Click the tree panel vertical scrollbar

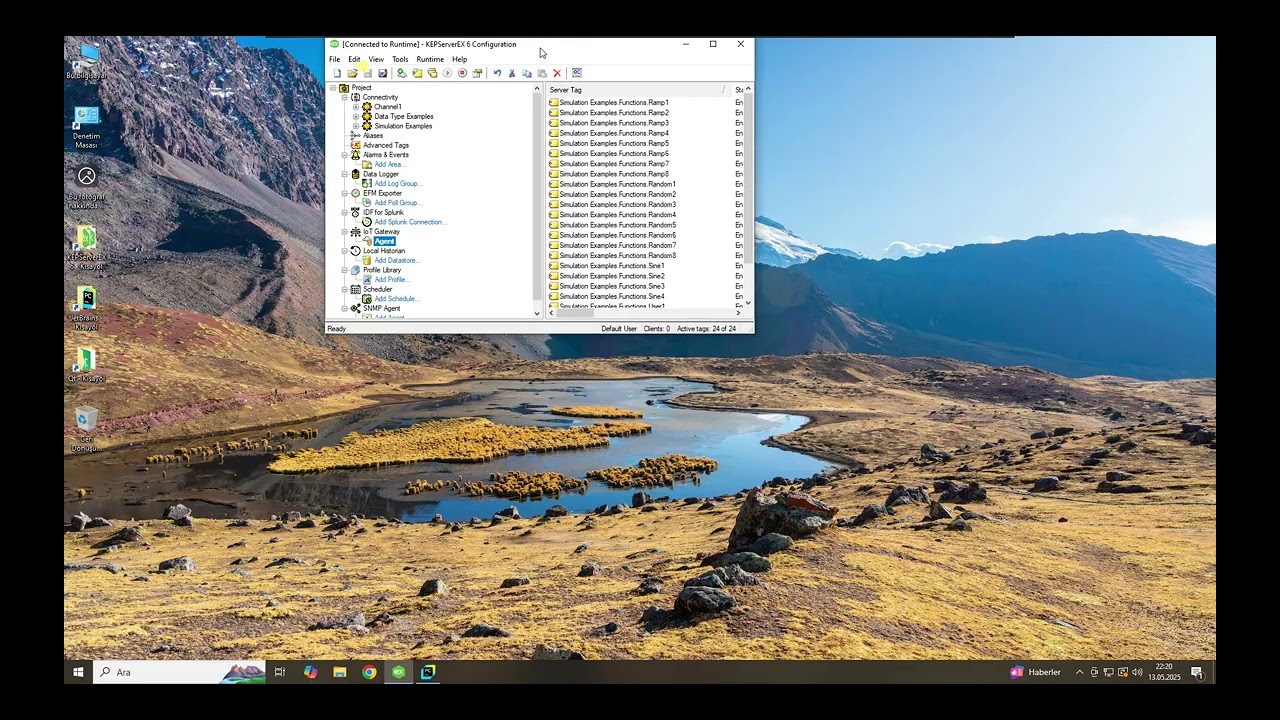(537, 200)
